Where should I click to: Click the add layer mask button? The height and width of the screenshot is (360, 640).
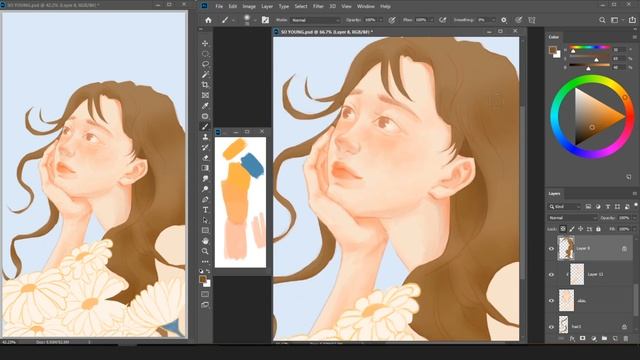pos(582,338)
